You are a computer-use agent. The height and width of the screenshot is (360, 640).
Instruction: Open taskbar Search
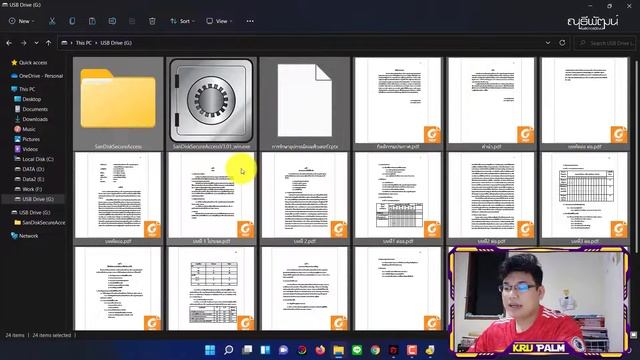click(x=229, y=350)
